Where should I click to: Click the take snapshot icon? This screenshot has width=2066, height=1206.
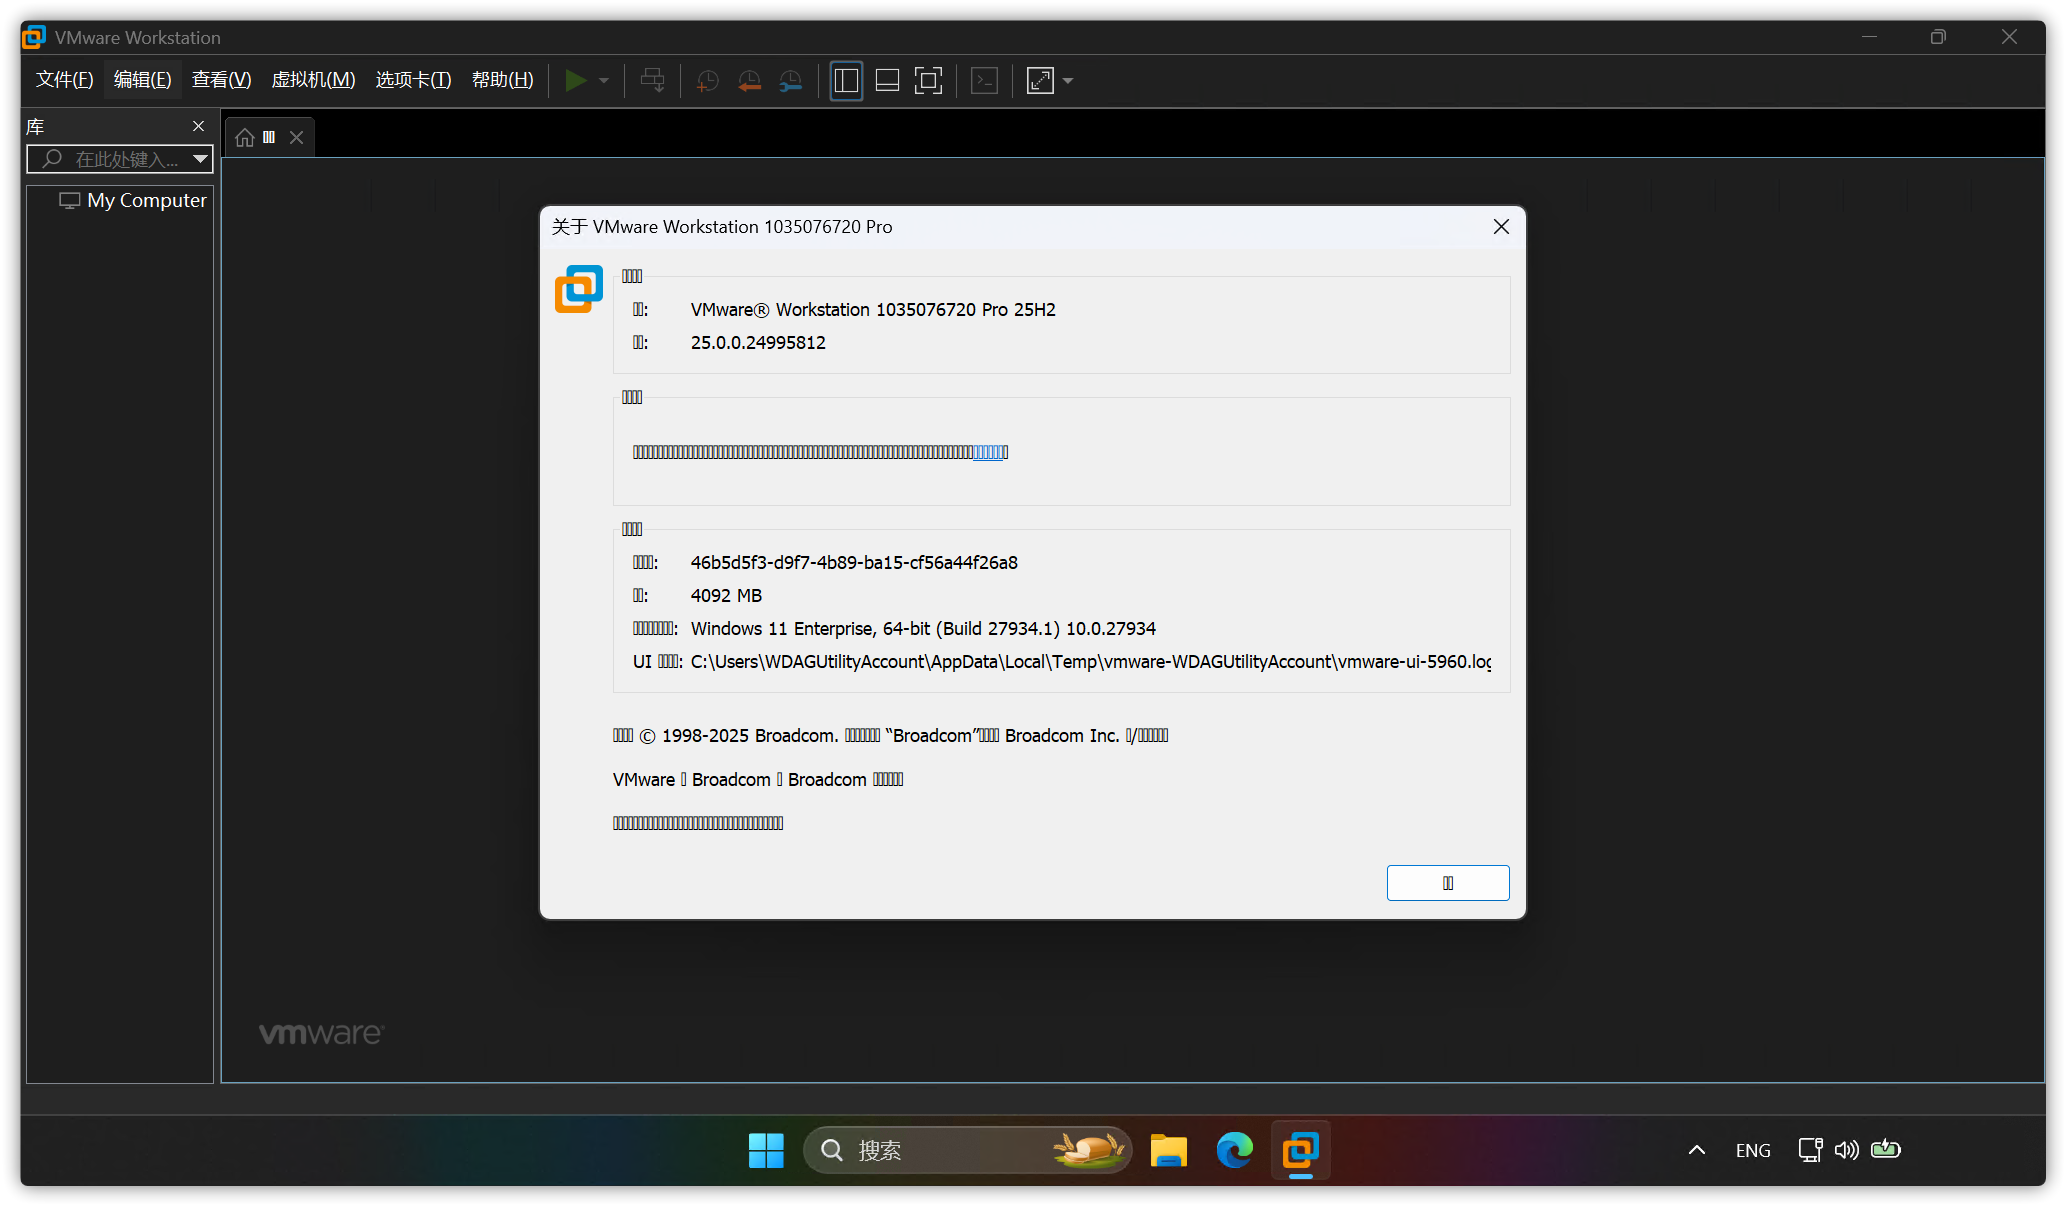[x=707, y=80]
